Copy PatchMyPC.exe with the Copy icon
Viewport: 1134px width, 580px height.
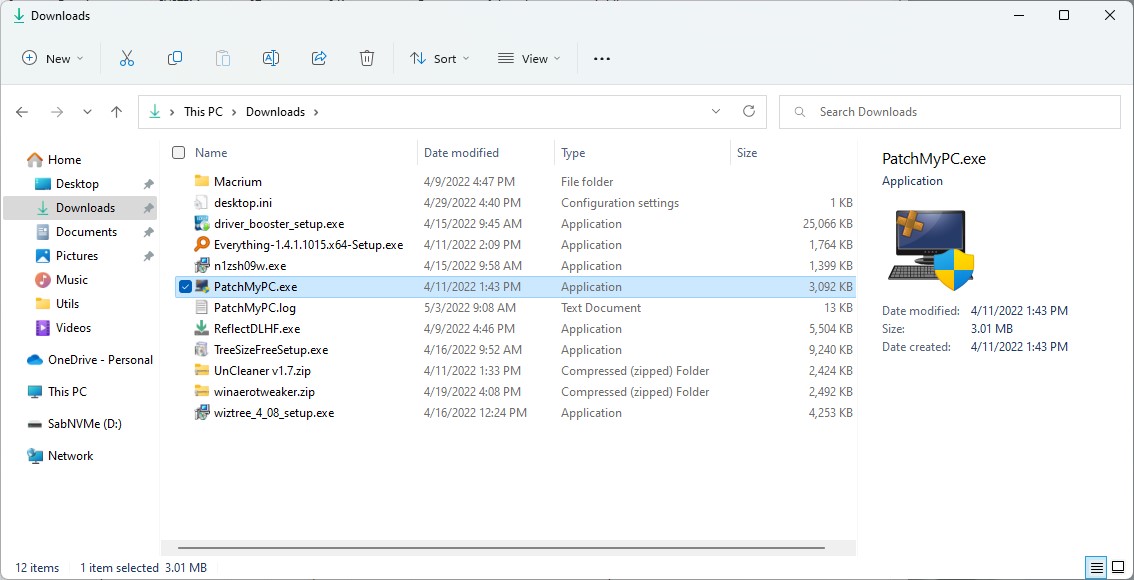coord(175,58)
